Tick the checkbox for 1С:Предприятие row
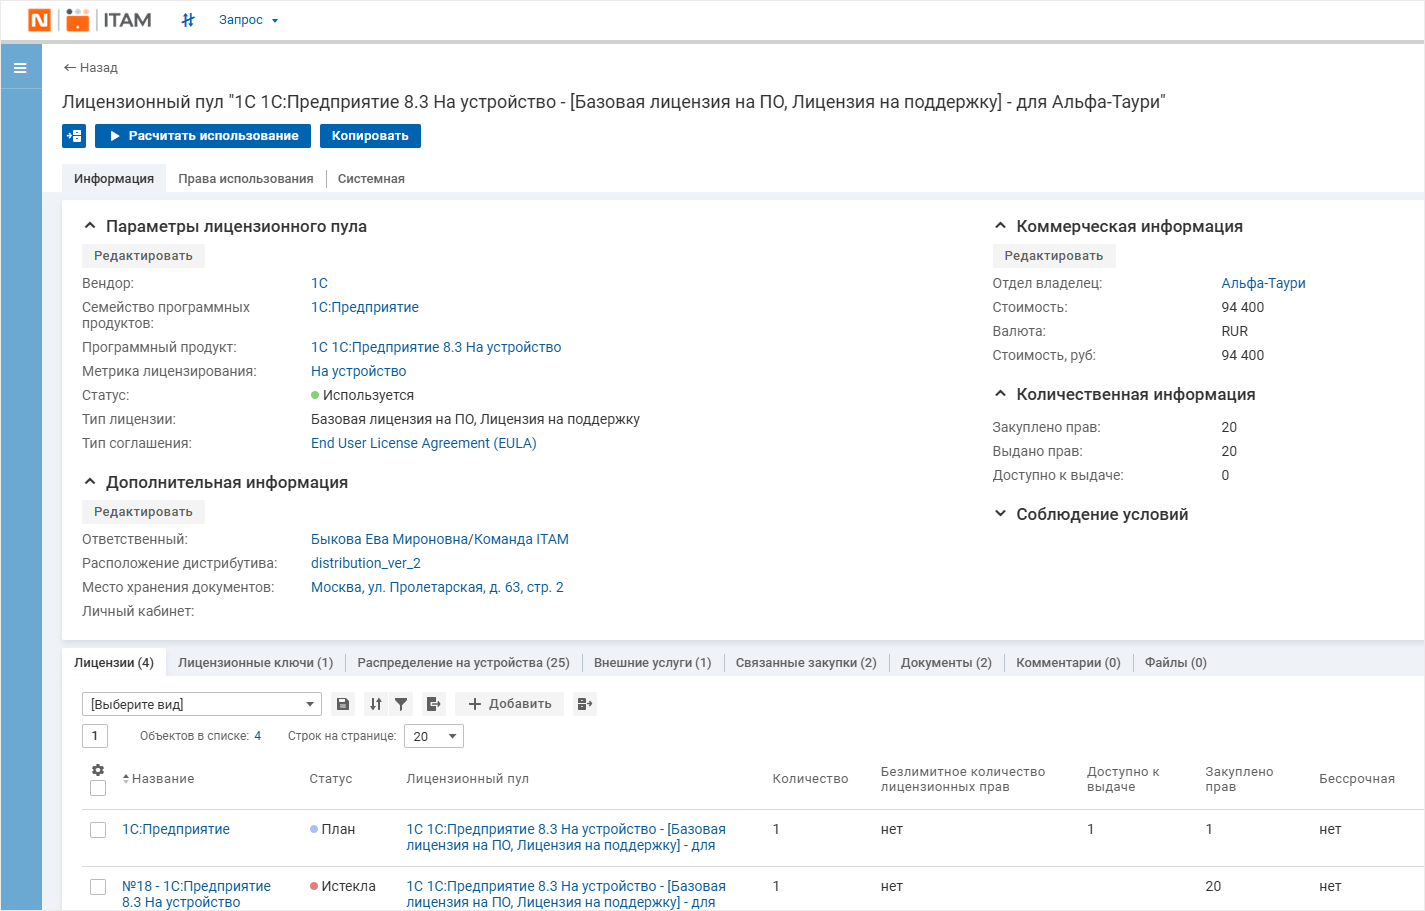The width and height of the screenshot is (1425, 911). (98, 830)
